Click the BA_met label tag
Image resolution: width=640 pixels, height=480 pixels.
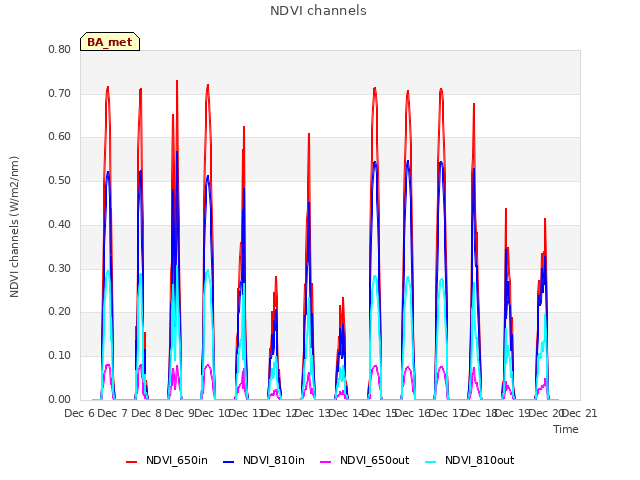tap(110, 42)
